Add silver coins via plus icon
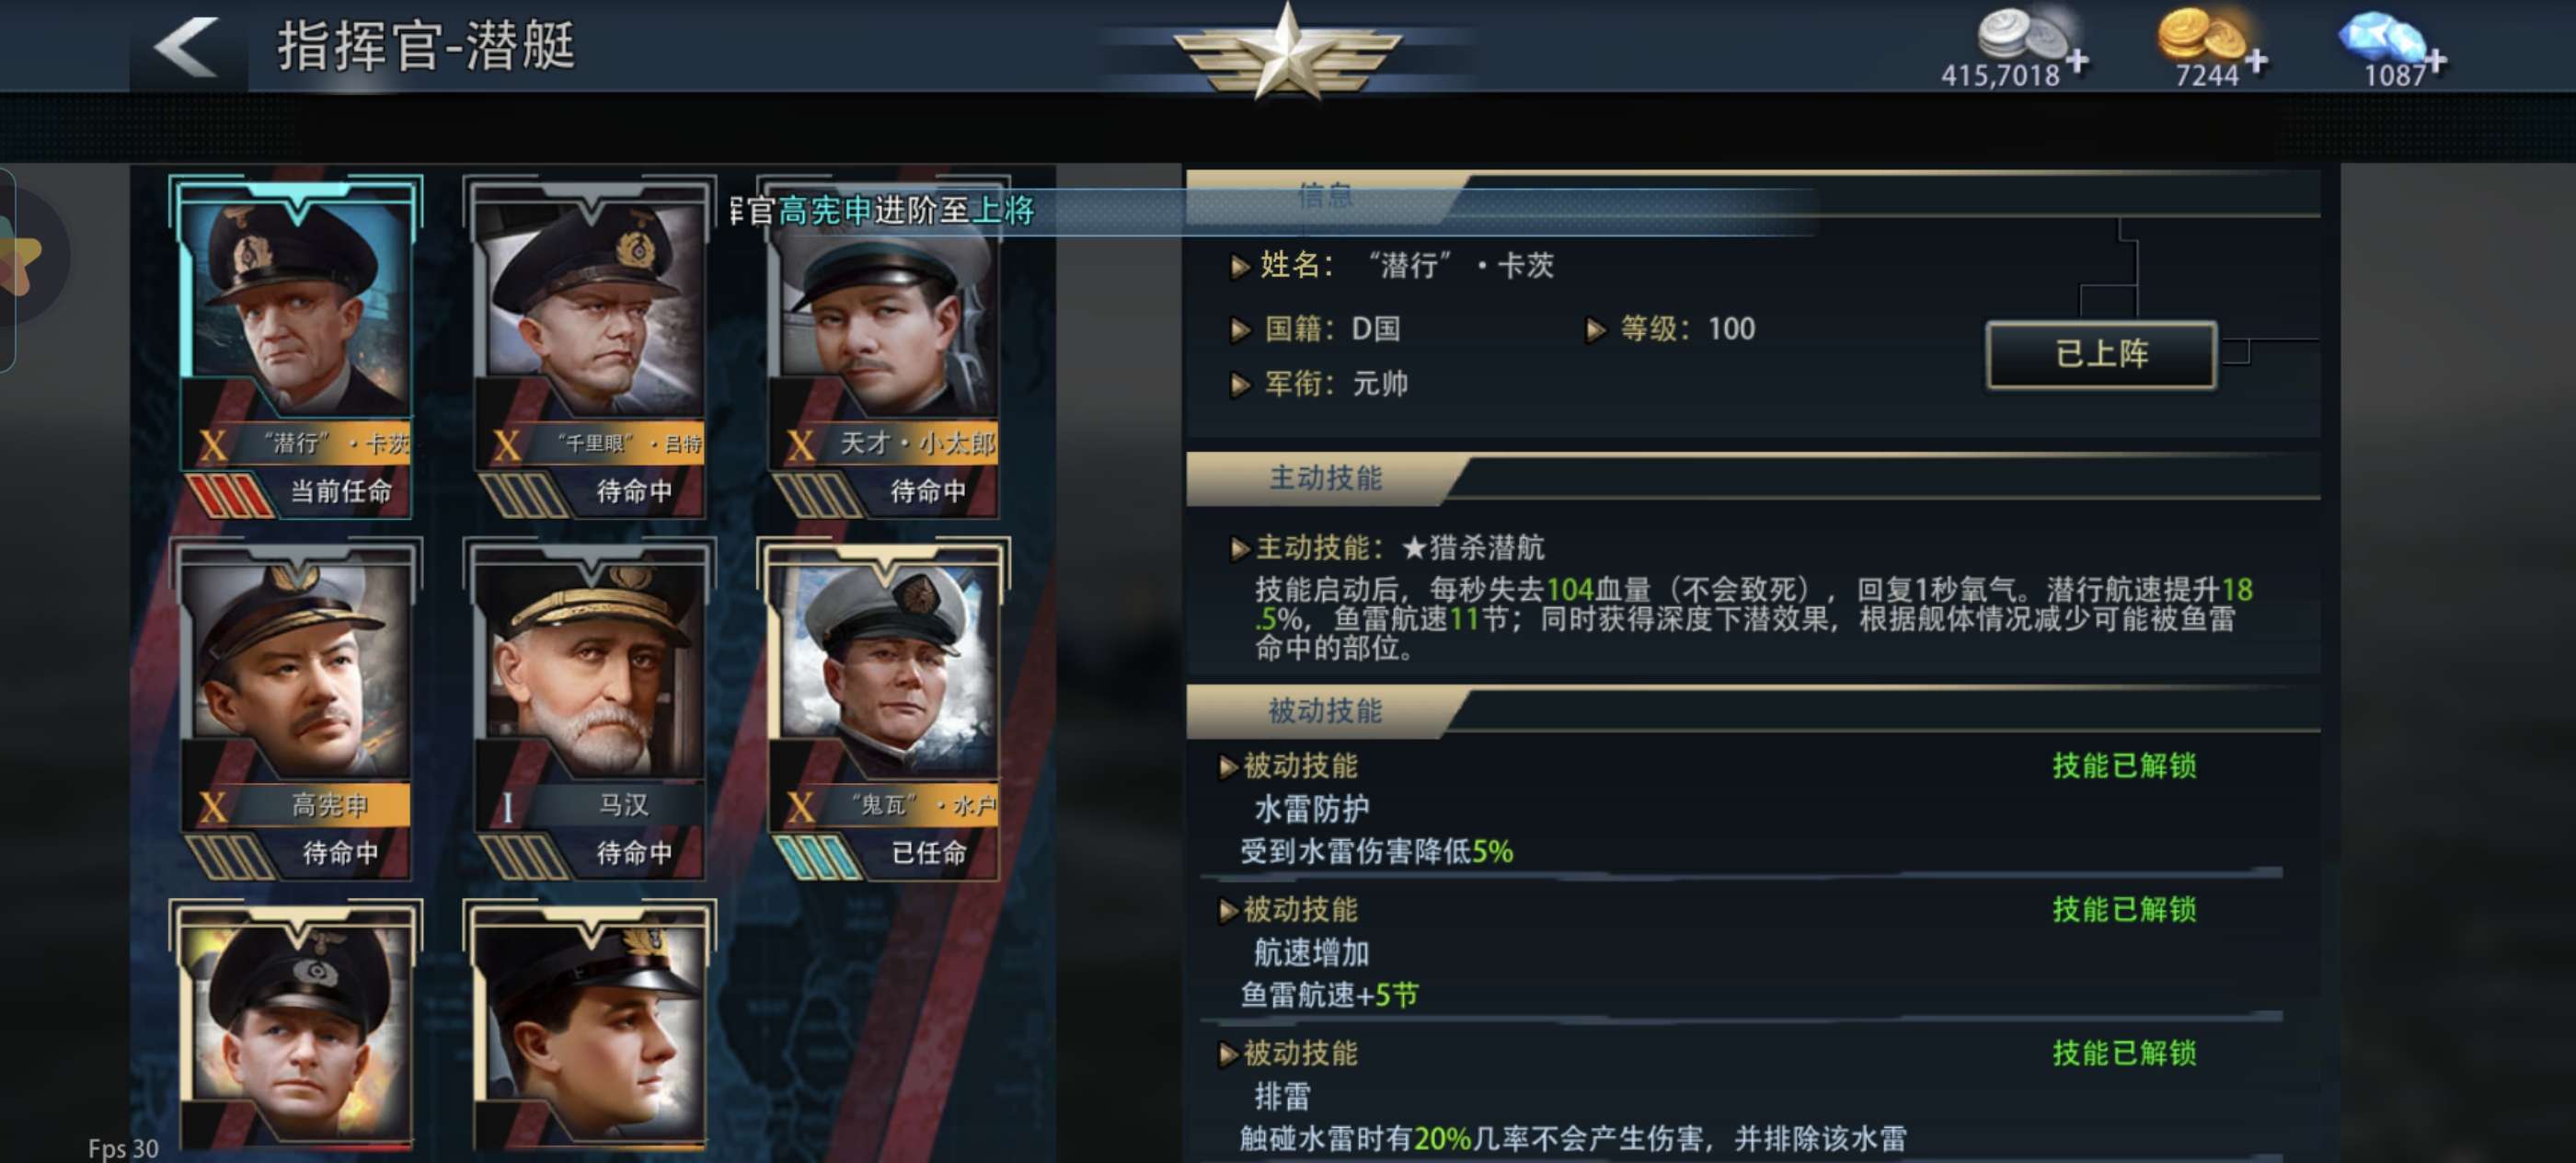 (2077, 62)
